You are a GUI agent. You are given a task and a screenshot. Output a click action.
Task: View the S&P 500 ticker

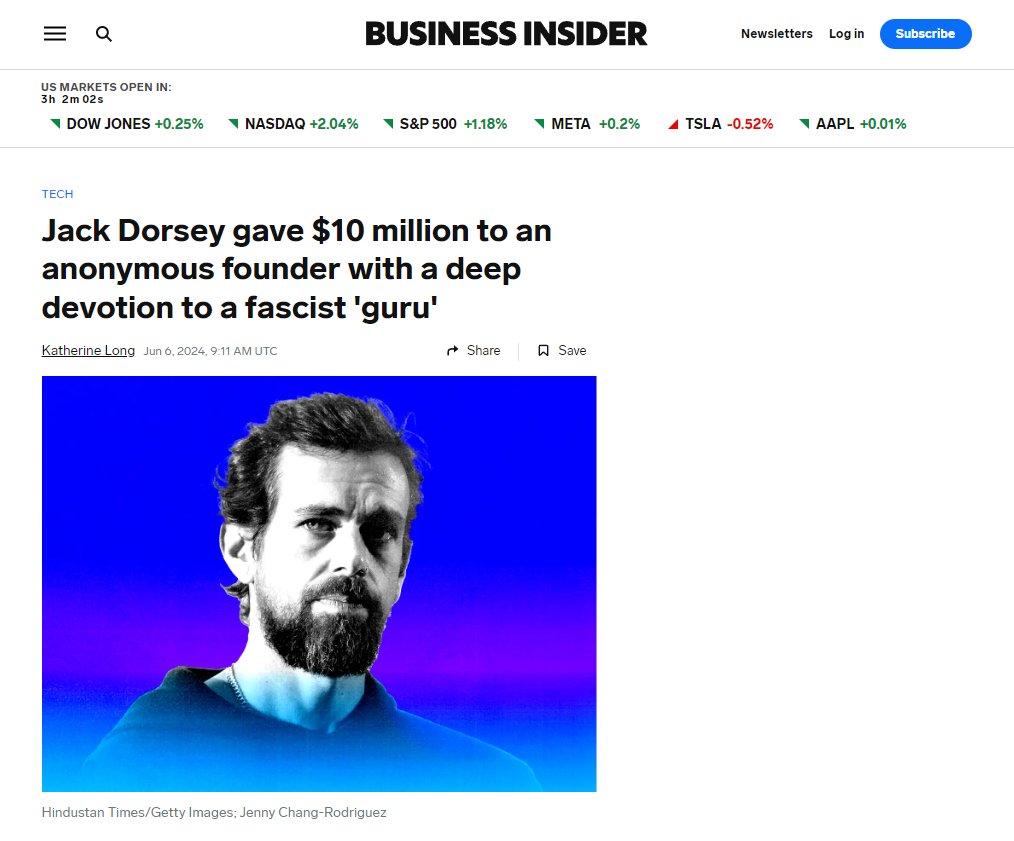(x=444, y=125)
